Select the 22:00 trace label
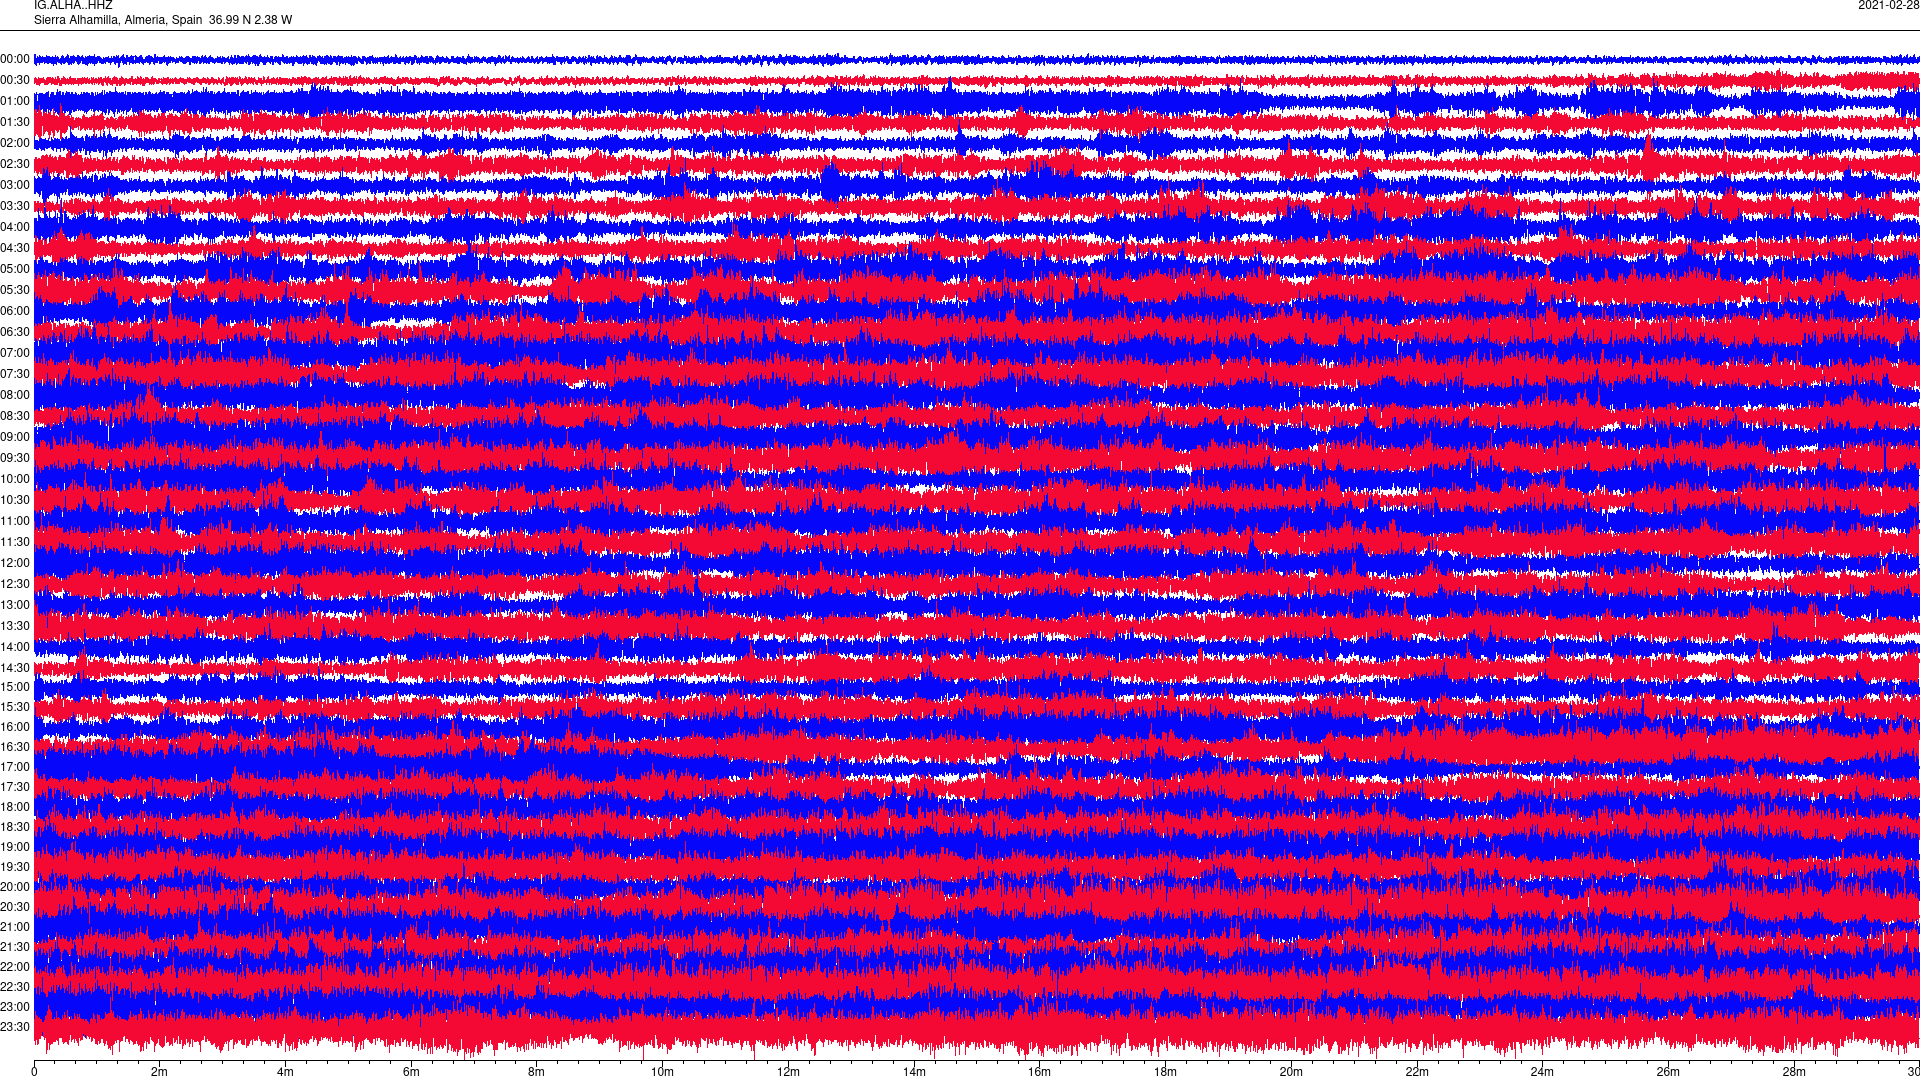 coord(15,968)
